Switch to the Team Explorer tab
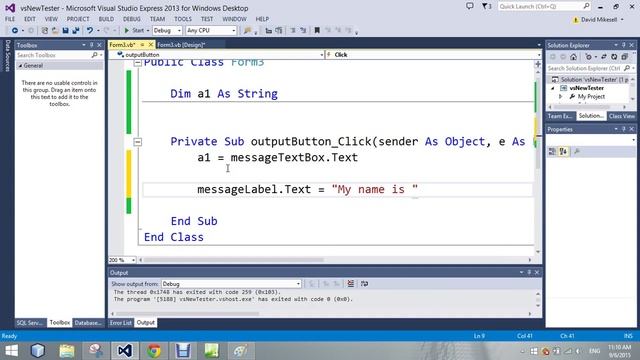 pyautogui.click(x=560, y=116)
